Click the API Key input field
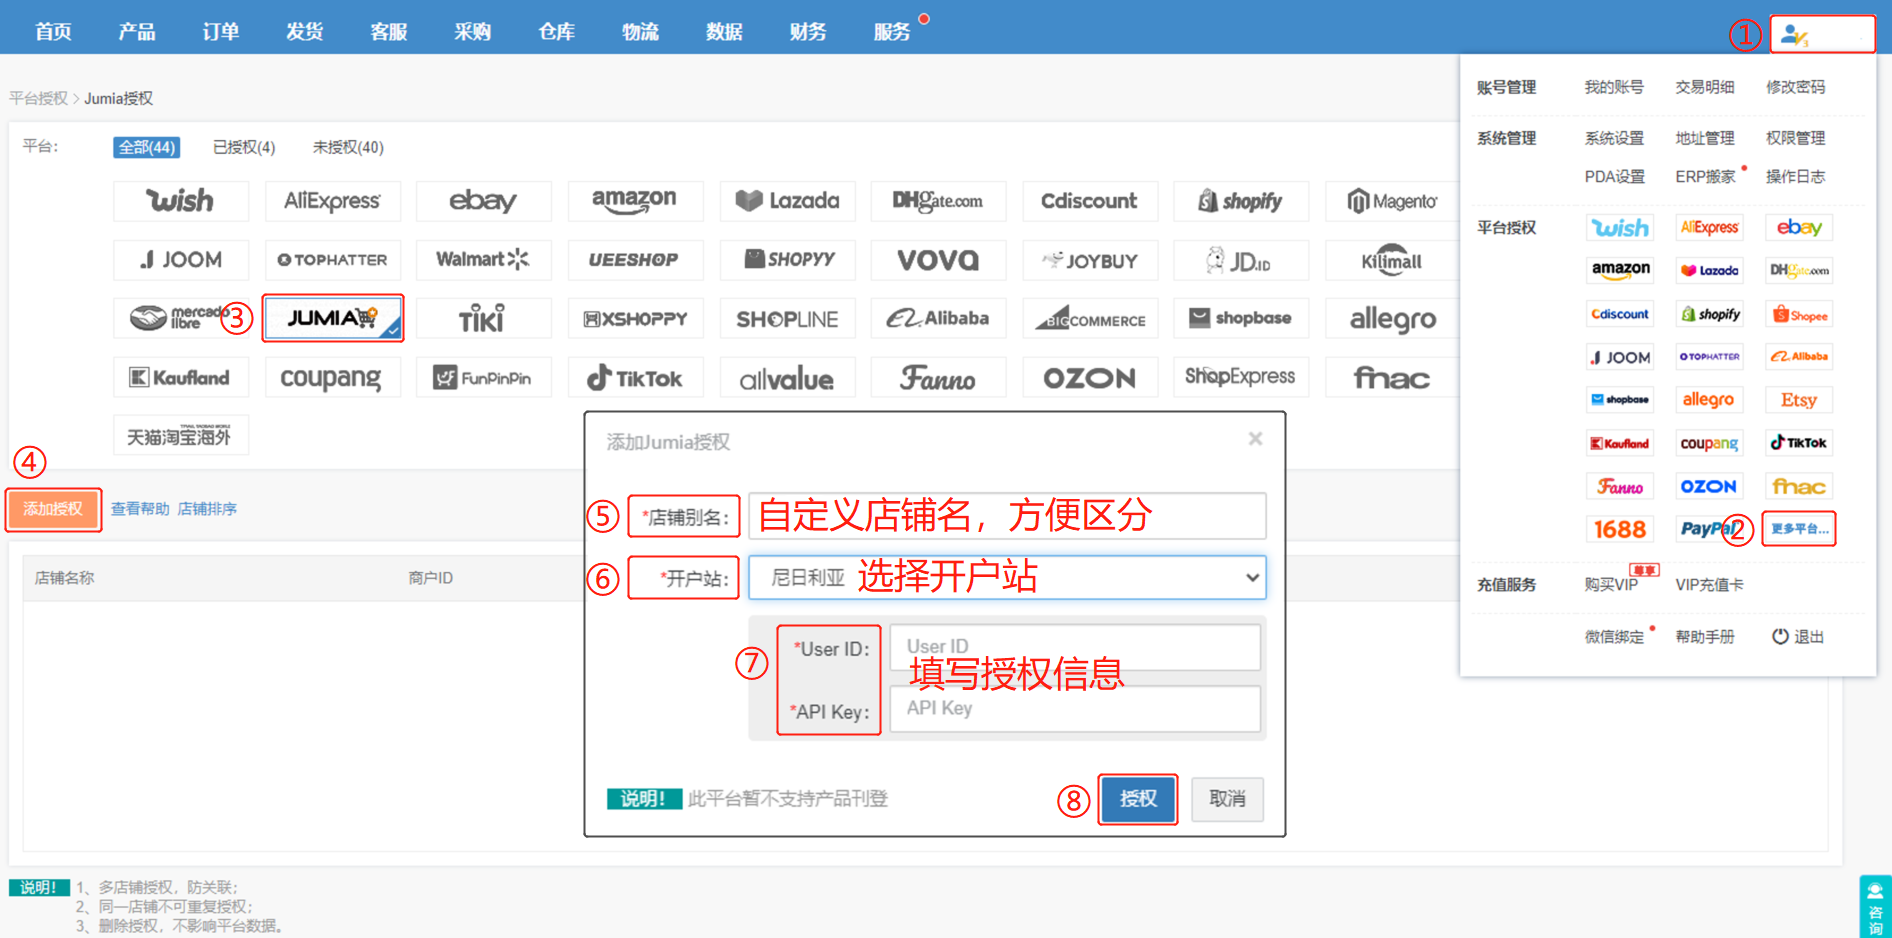Screen dimensions: 1892x938 pos(1075,709)
